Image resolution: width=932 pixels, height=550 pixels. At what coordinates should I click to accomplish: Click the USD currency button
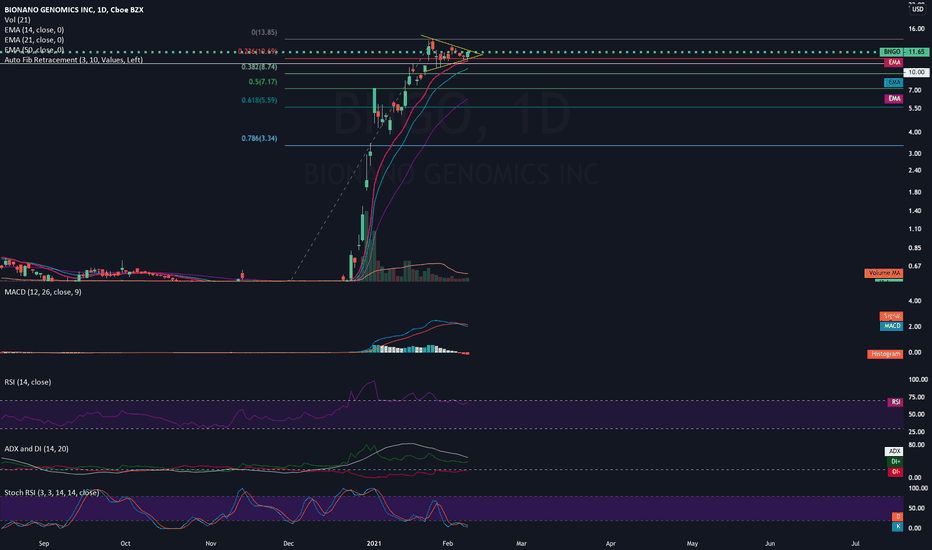[x=918, y=10]
